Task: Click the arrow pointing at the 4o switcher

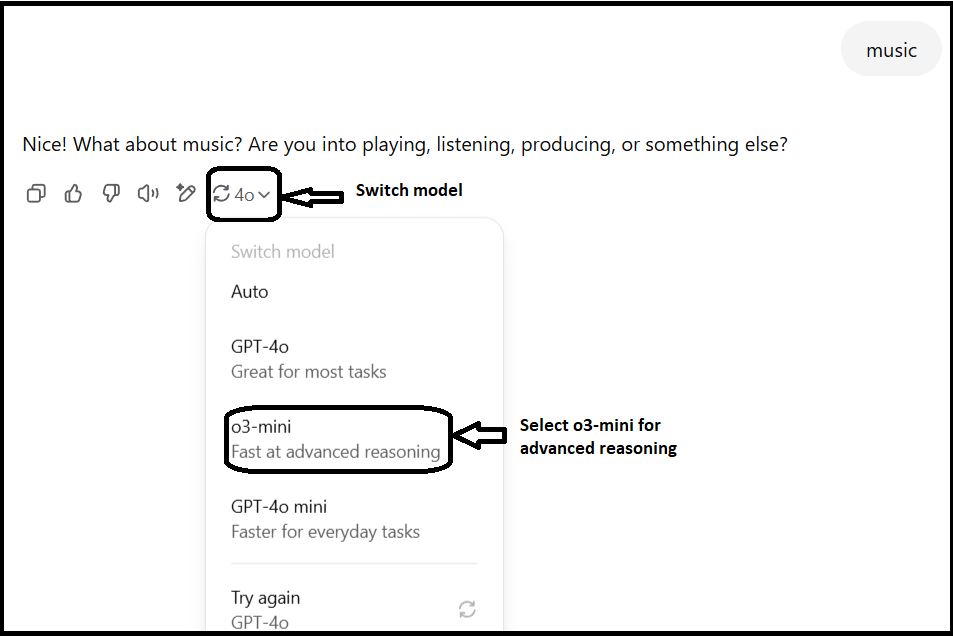Action: (314, 197)
